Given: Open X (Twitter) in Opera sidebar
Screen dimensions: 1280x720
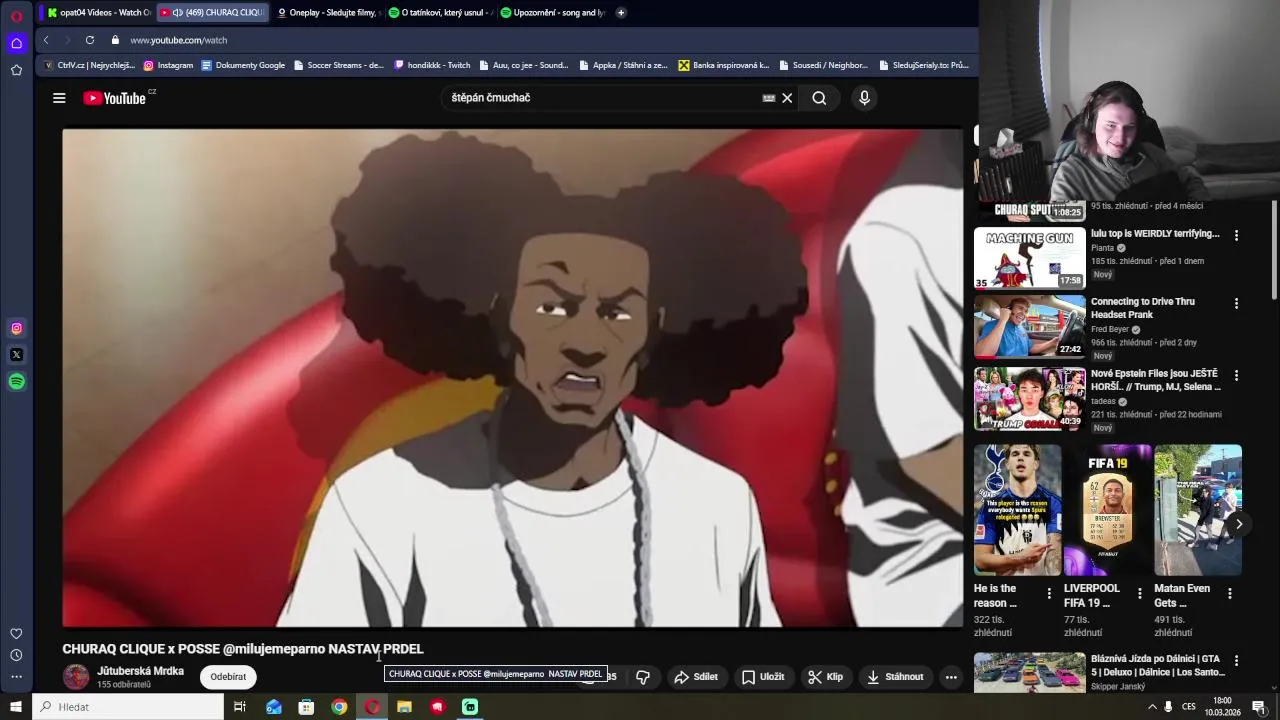Looking at the screenshot, I should point(16,354).
